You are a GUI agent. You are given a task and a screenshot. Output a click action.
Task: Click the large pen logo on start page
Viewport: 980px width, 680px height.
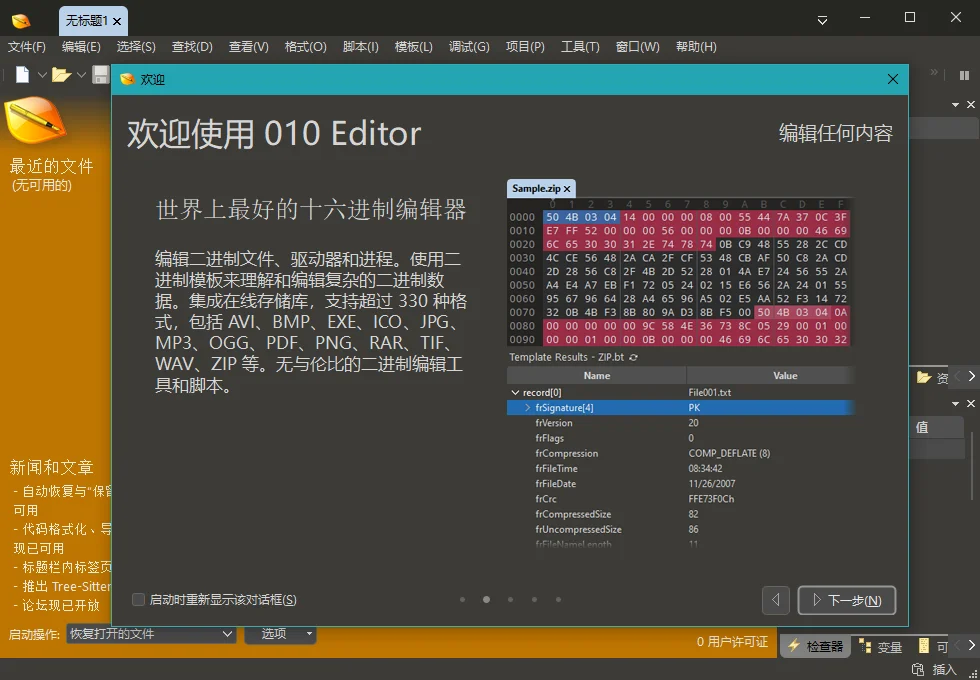(35, 119)
